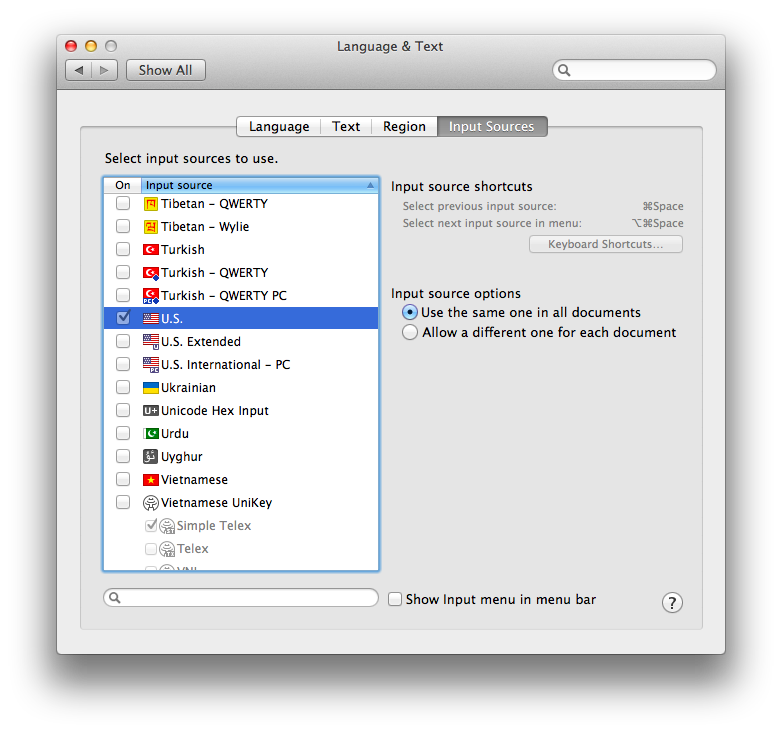Uncheck the U.S. input source checkbox
The image size is (782, 733).
click(x=123, y=318)
